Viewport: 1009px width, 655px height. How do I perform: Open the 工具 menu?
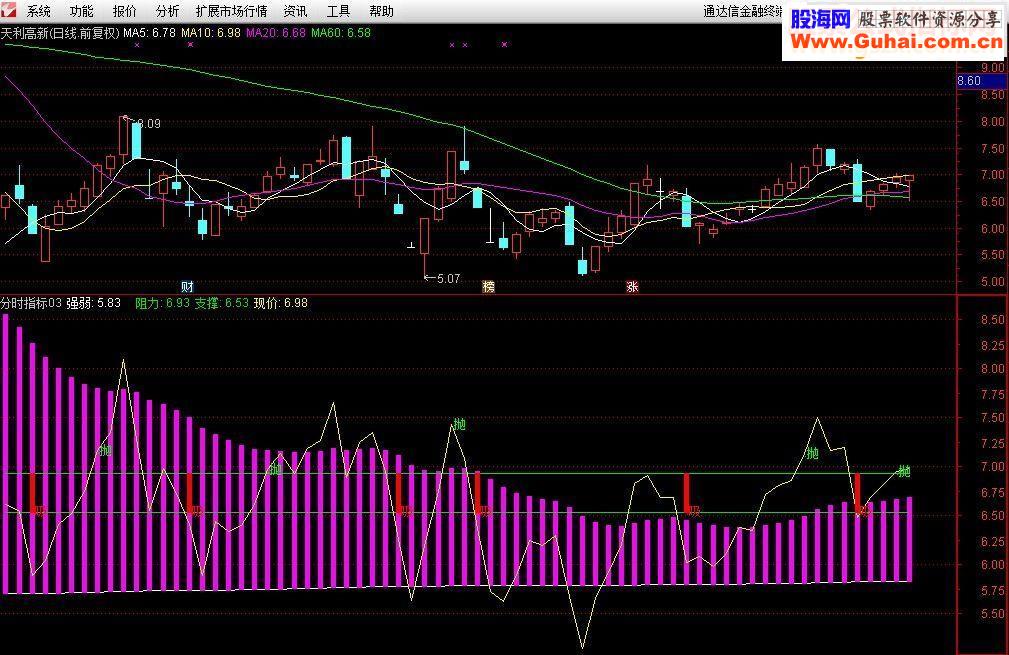click(x=338, y=11)
